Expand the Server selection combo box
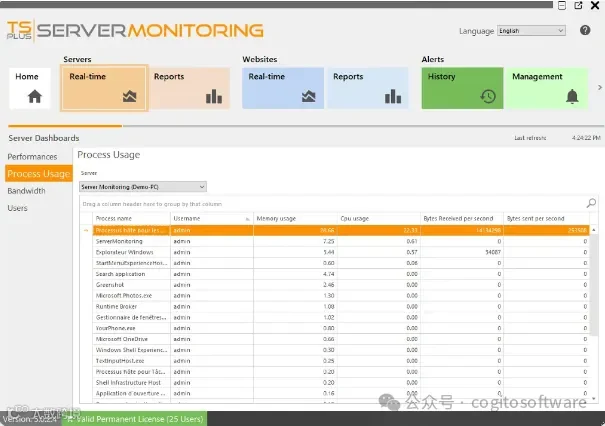Image resolution: width=605 pixels, height=426 pixels. point(143,187)
